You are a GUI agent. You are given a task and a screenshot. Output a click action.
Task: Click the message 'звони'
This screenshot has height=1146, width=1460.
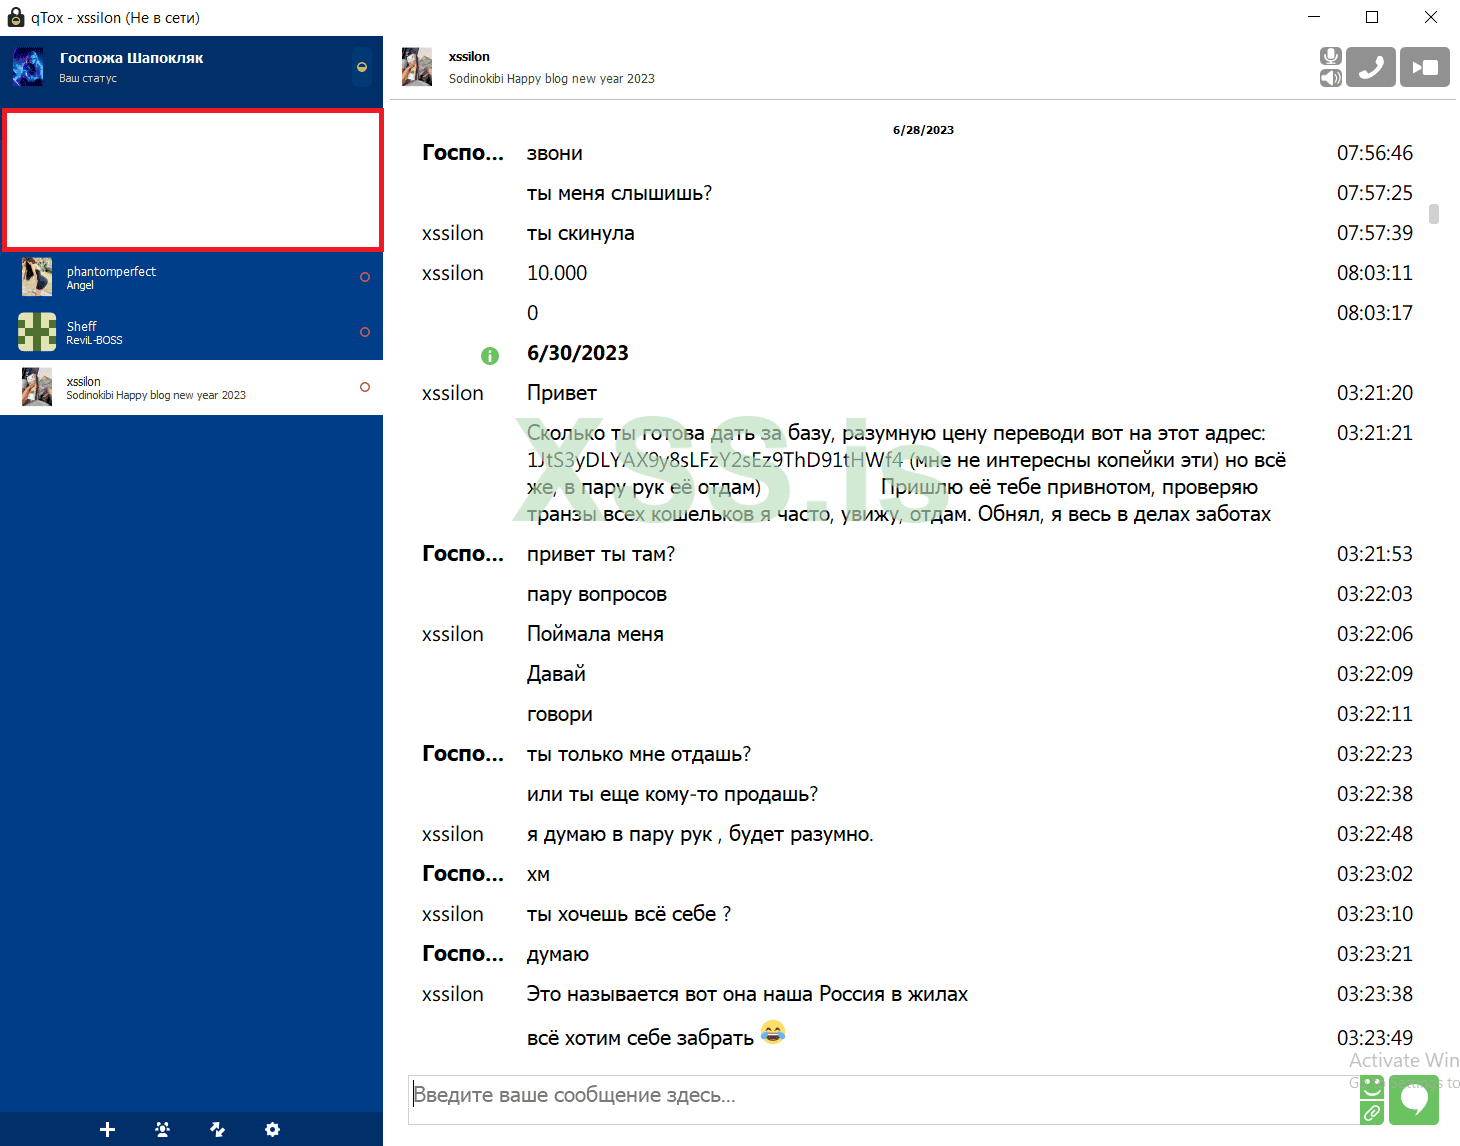tap(555, 154)
